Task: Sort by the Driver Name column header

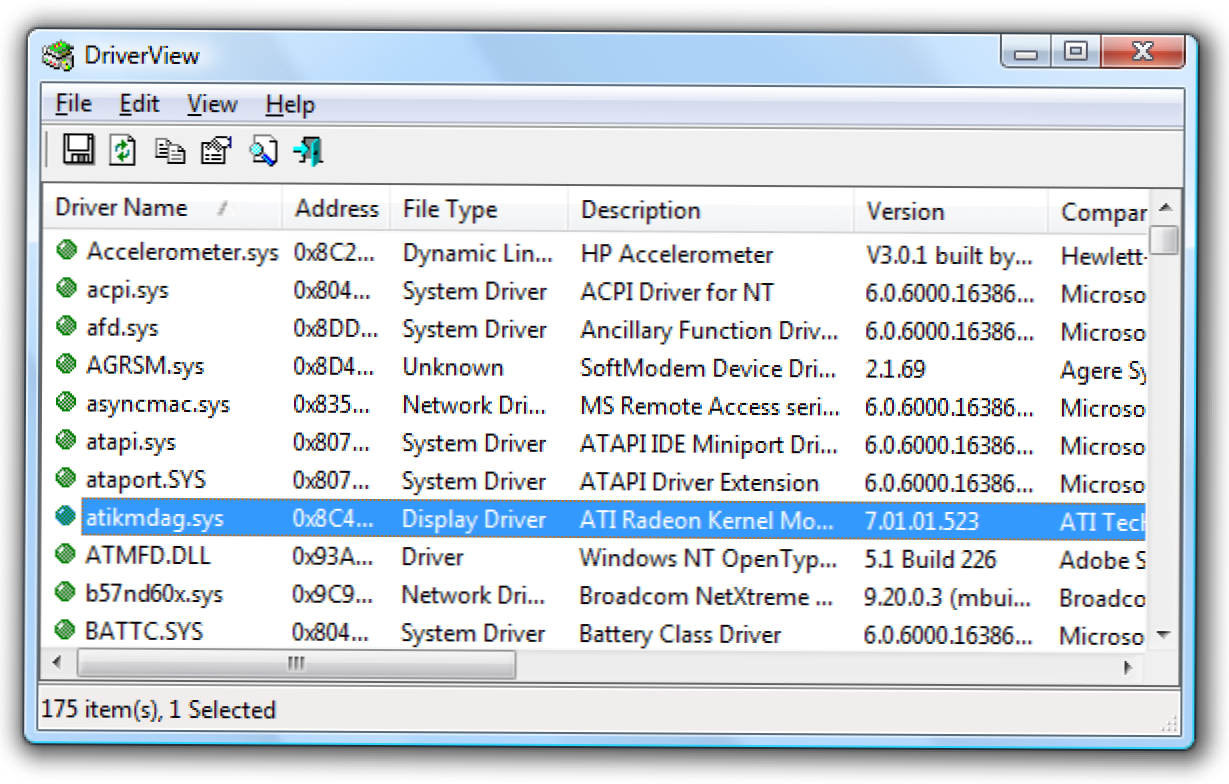Action: click(x=121, y=208)
